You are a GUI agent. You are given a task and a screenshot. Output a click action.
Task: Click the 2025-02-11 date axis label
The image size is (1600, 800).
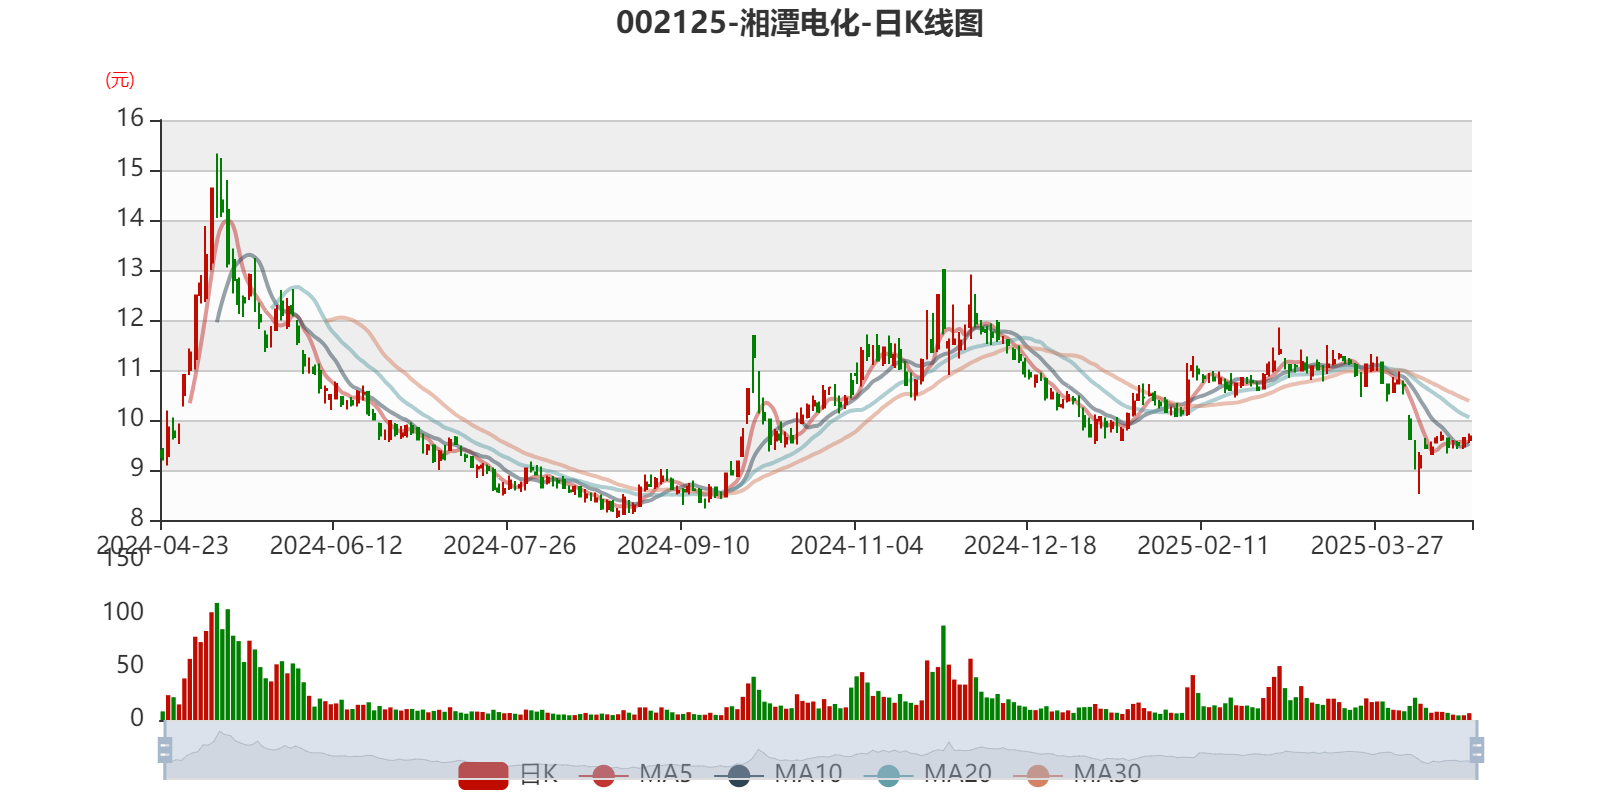click(1203, 545)
